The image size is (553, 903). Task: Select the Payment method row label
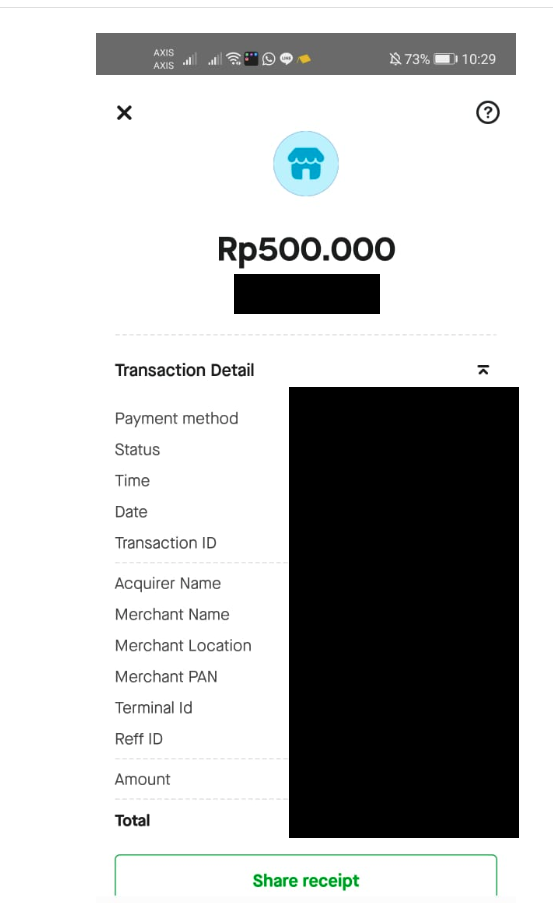pyautogui.click(x=176, y=419)
